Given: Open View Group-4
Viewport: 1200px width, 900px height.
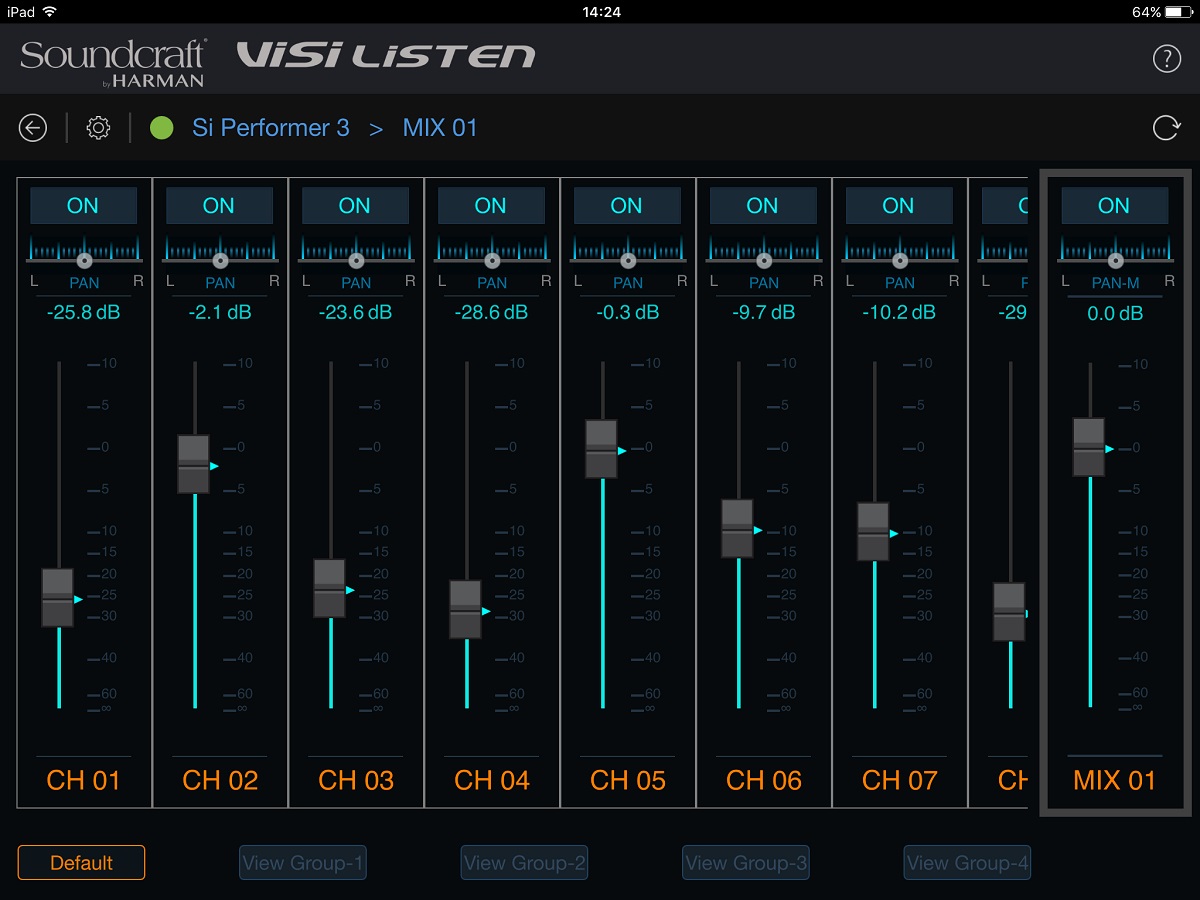Looking at the screenshot, I should (967, 863).
